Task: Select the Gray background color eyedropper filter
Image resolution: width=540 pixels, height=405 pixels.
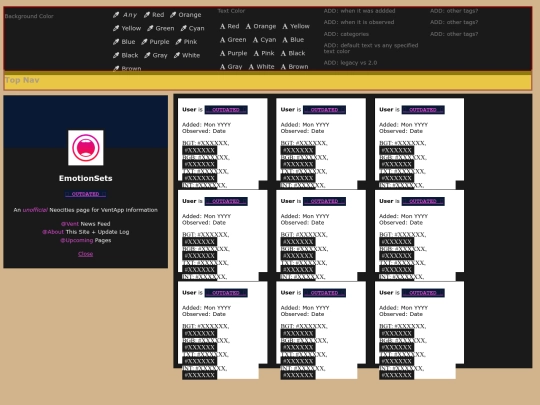Action: [156, 55]
